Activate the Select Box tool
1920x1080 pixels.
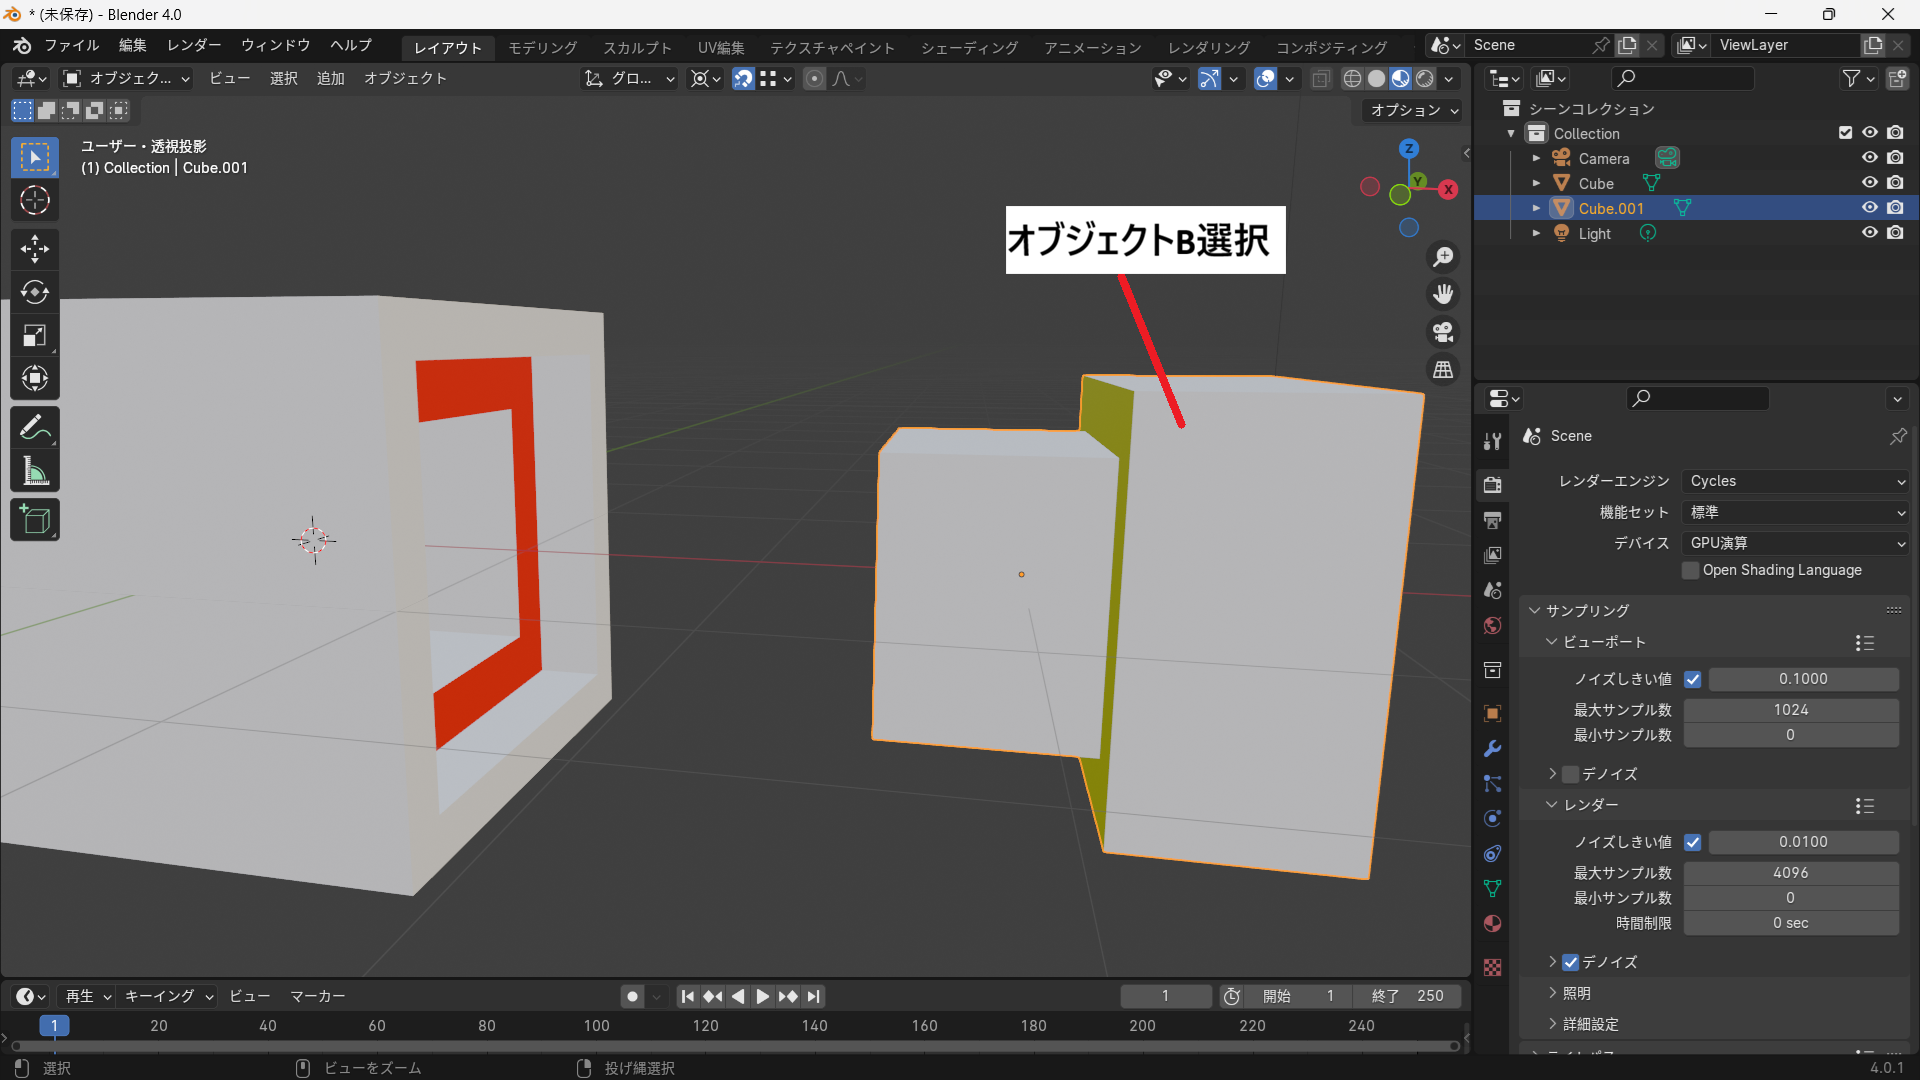click(x=35, y=158)
